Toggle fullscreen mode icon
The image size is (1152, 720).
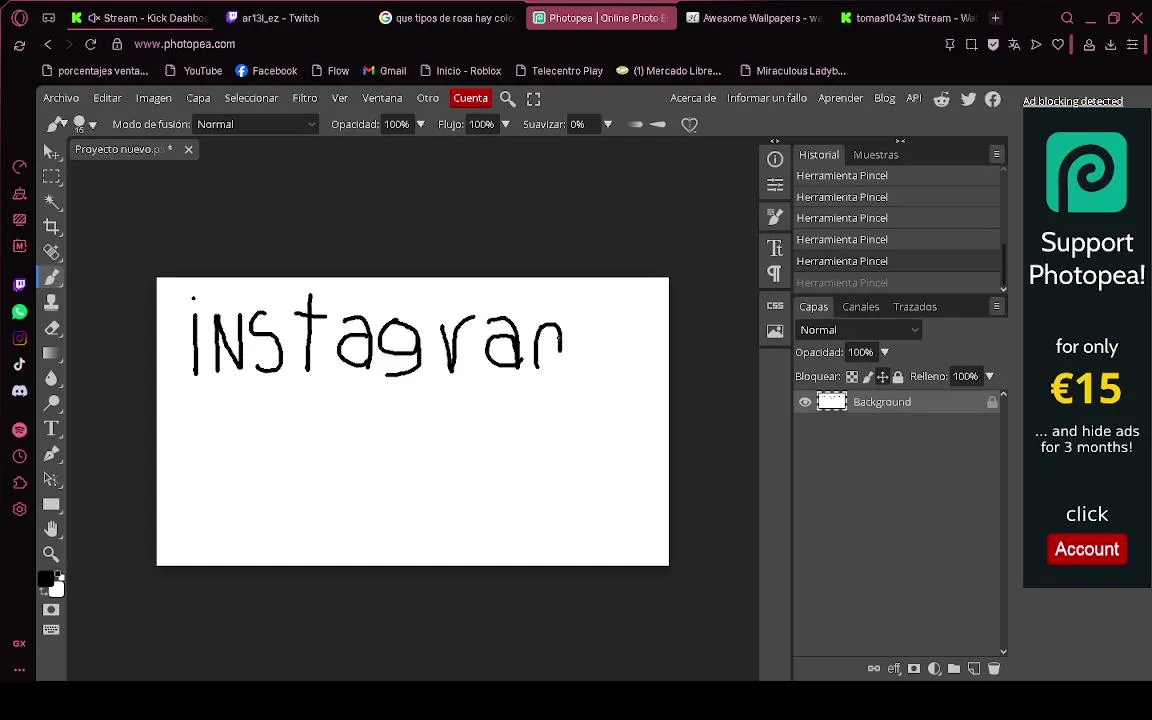(x=533, y=98)
